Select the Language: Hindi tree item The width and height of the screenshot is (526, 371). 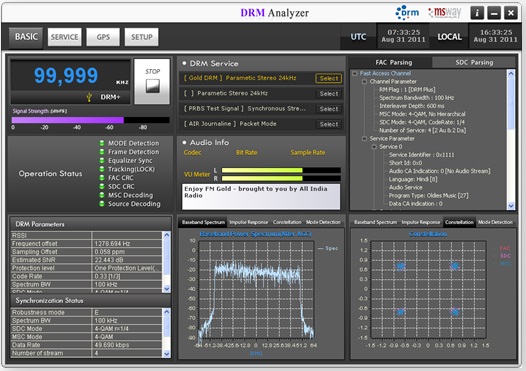[x=413, y=179]
